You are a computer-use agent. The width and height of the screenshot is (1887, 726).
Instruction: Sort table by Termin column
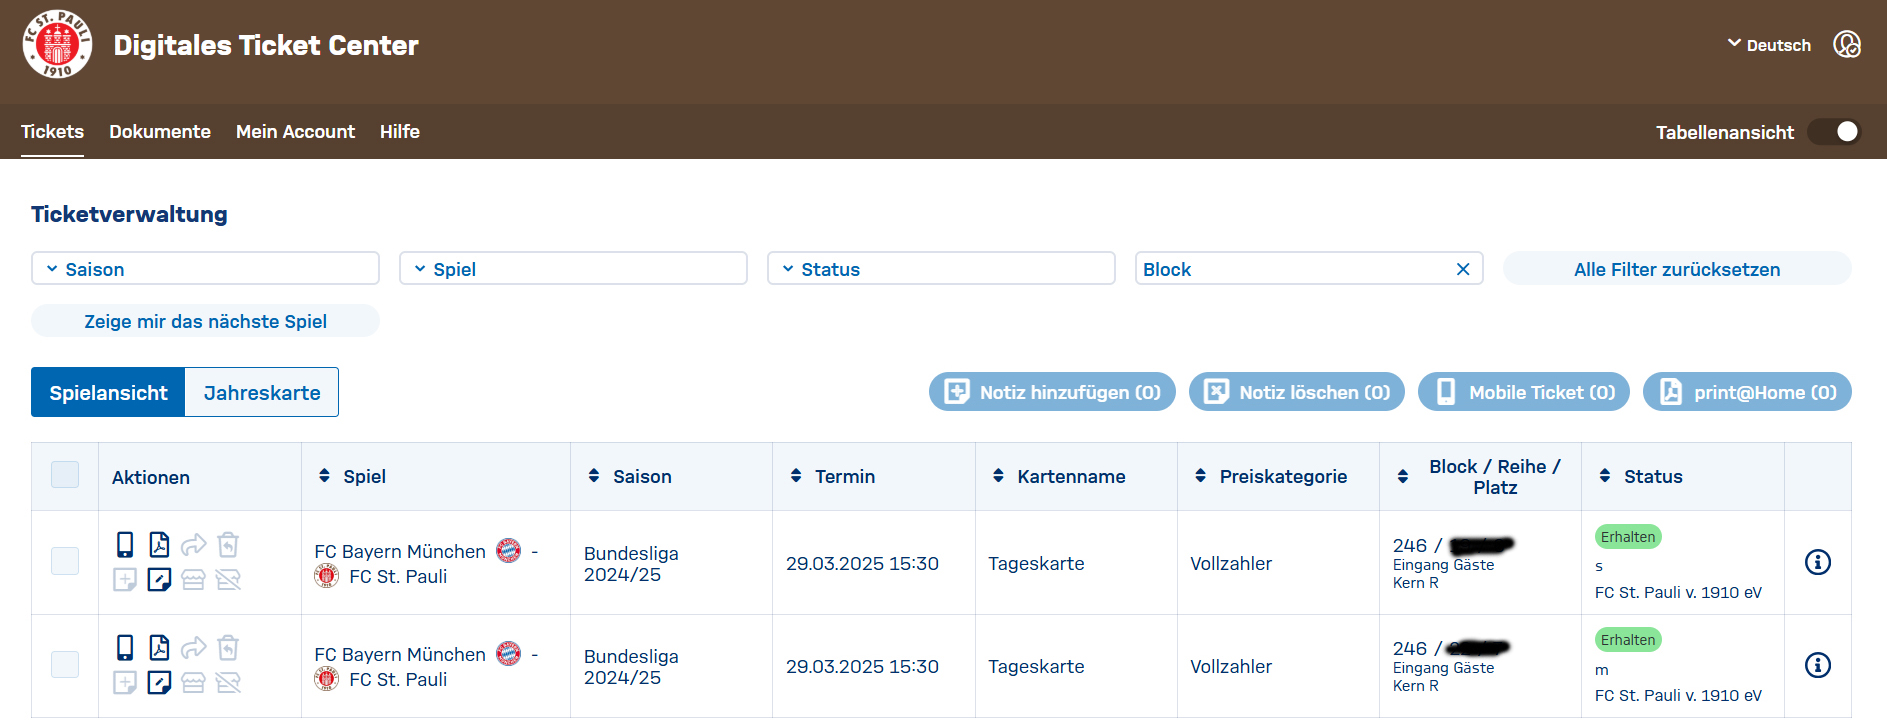(x=796, y=476)
